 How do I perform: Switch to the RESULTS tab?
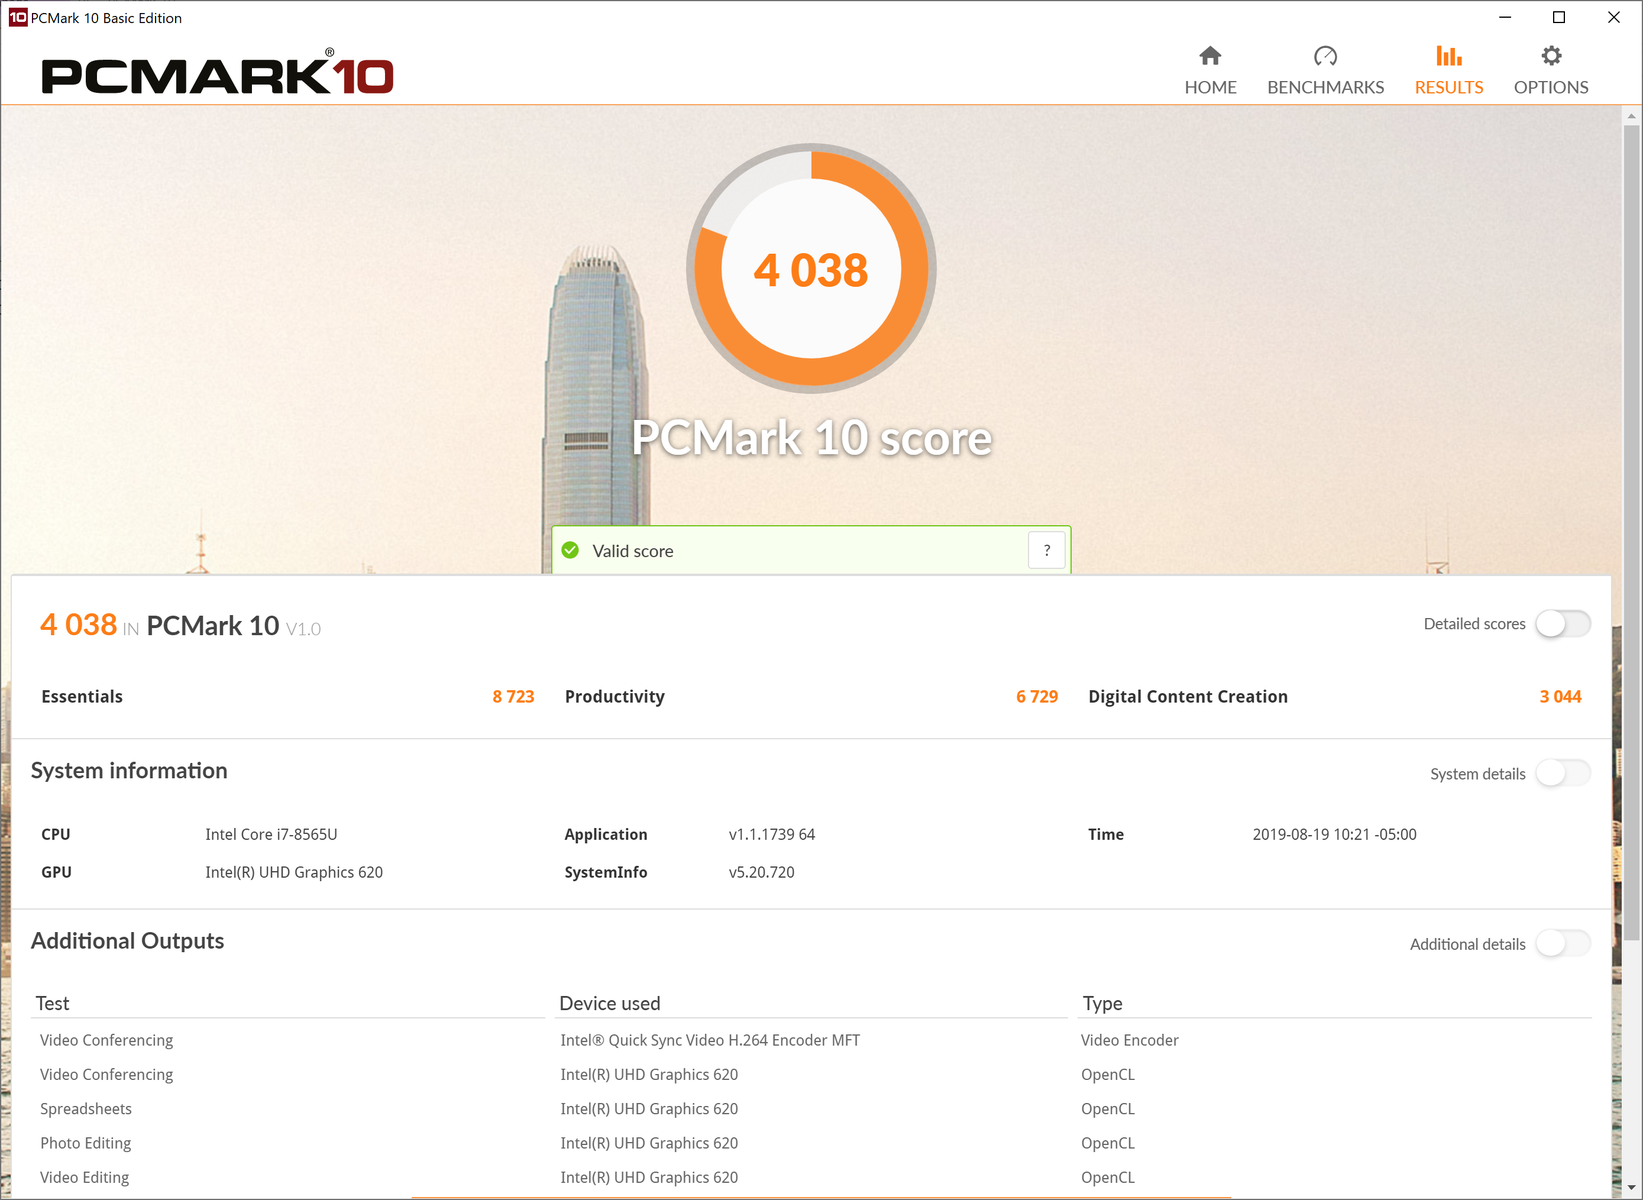(x=1449, y=70)
